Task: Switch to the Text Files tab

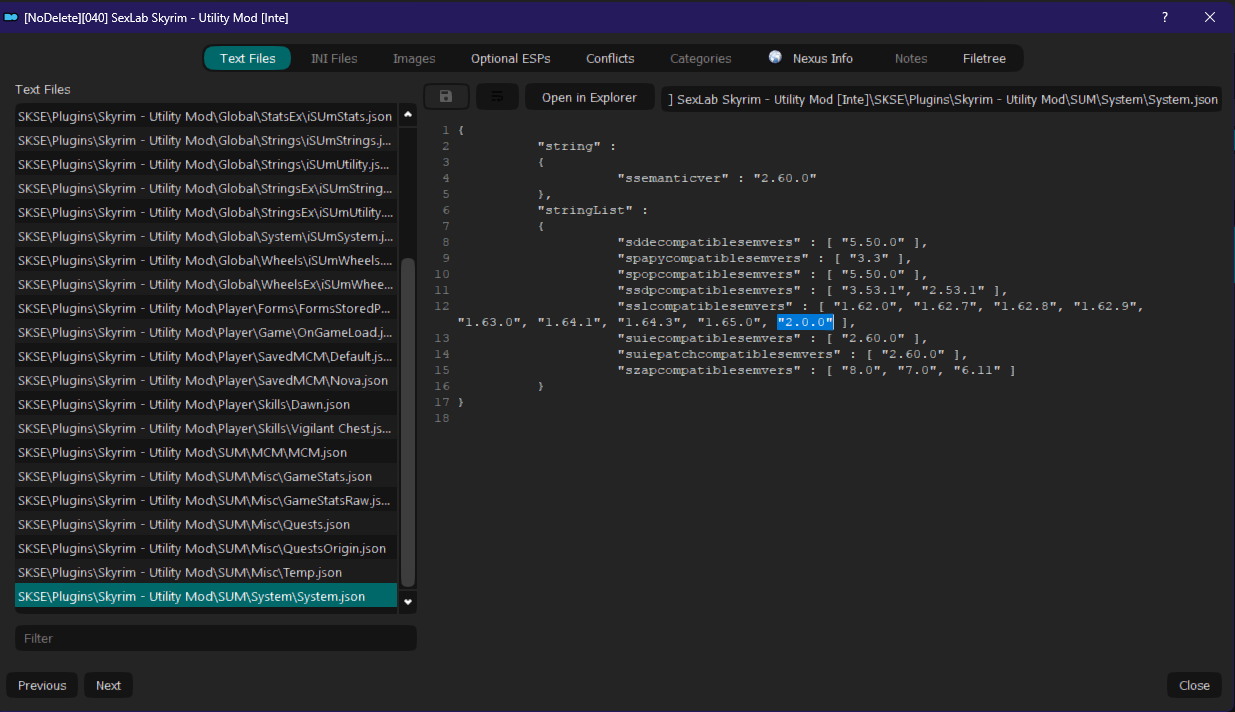Action: [x=247, y=58]
